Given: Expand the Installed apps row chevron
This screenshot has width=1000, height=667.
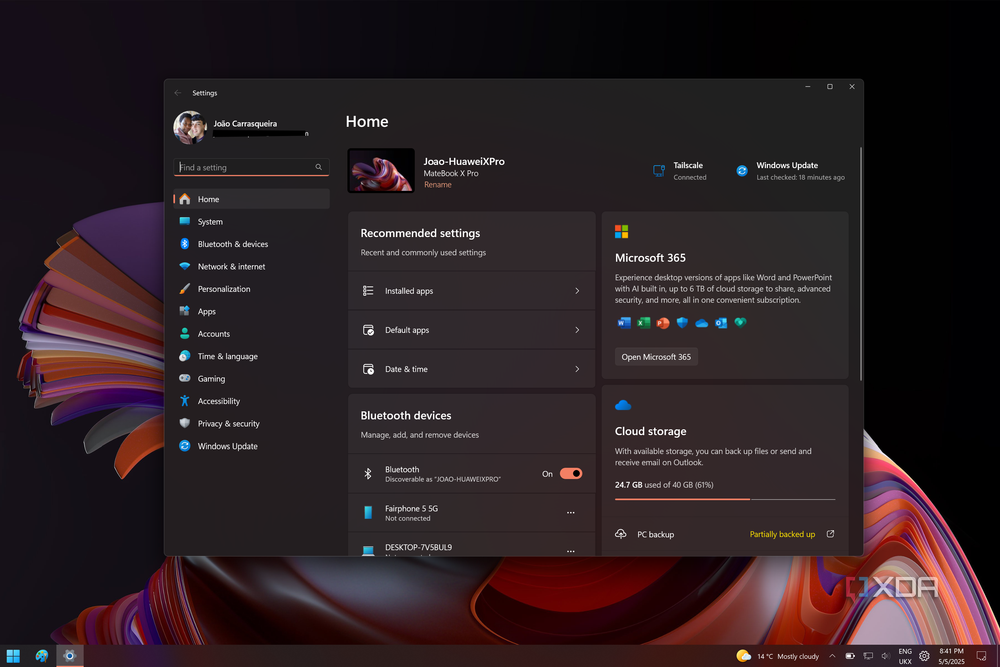Looking at the screenshot, I should pyautogui.click(x=577, y=291).
